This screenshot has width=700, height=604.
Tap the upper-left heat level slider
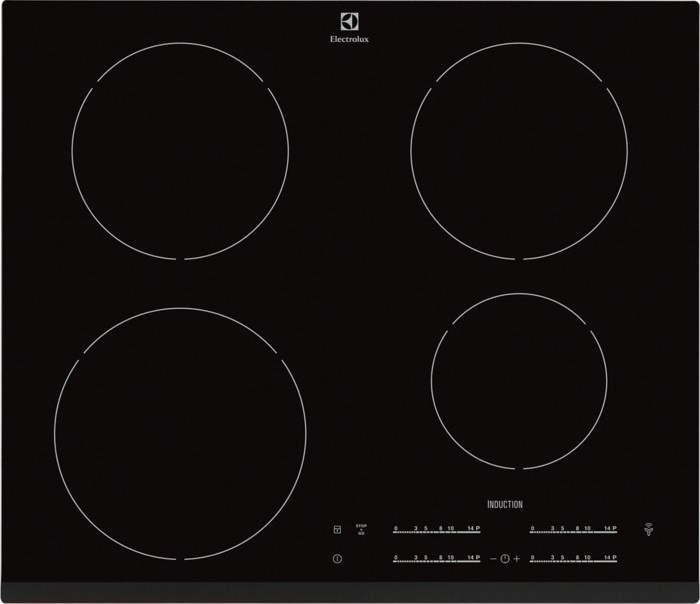437,529
